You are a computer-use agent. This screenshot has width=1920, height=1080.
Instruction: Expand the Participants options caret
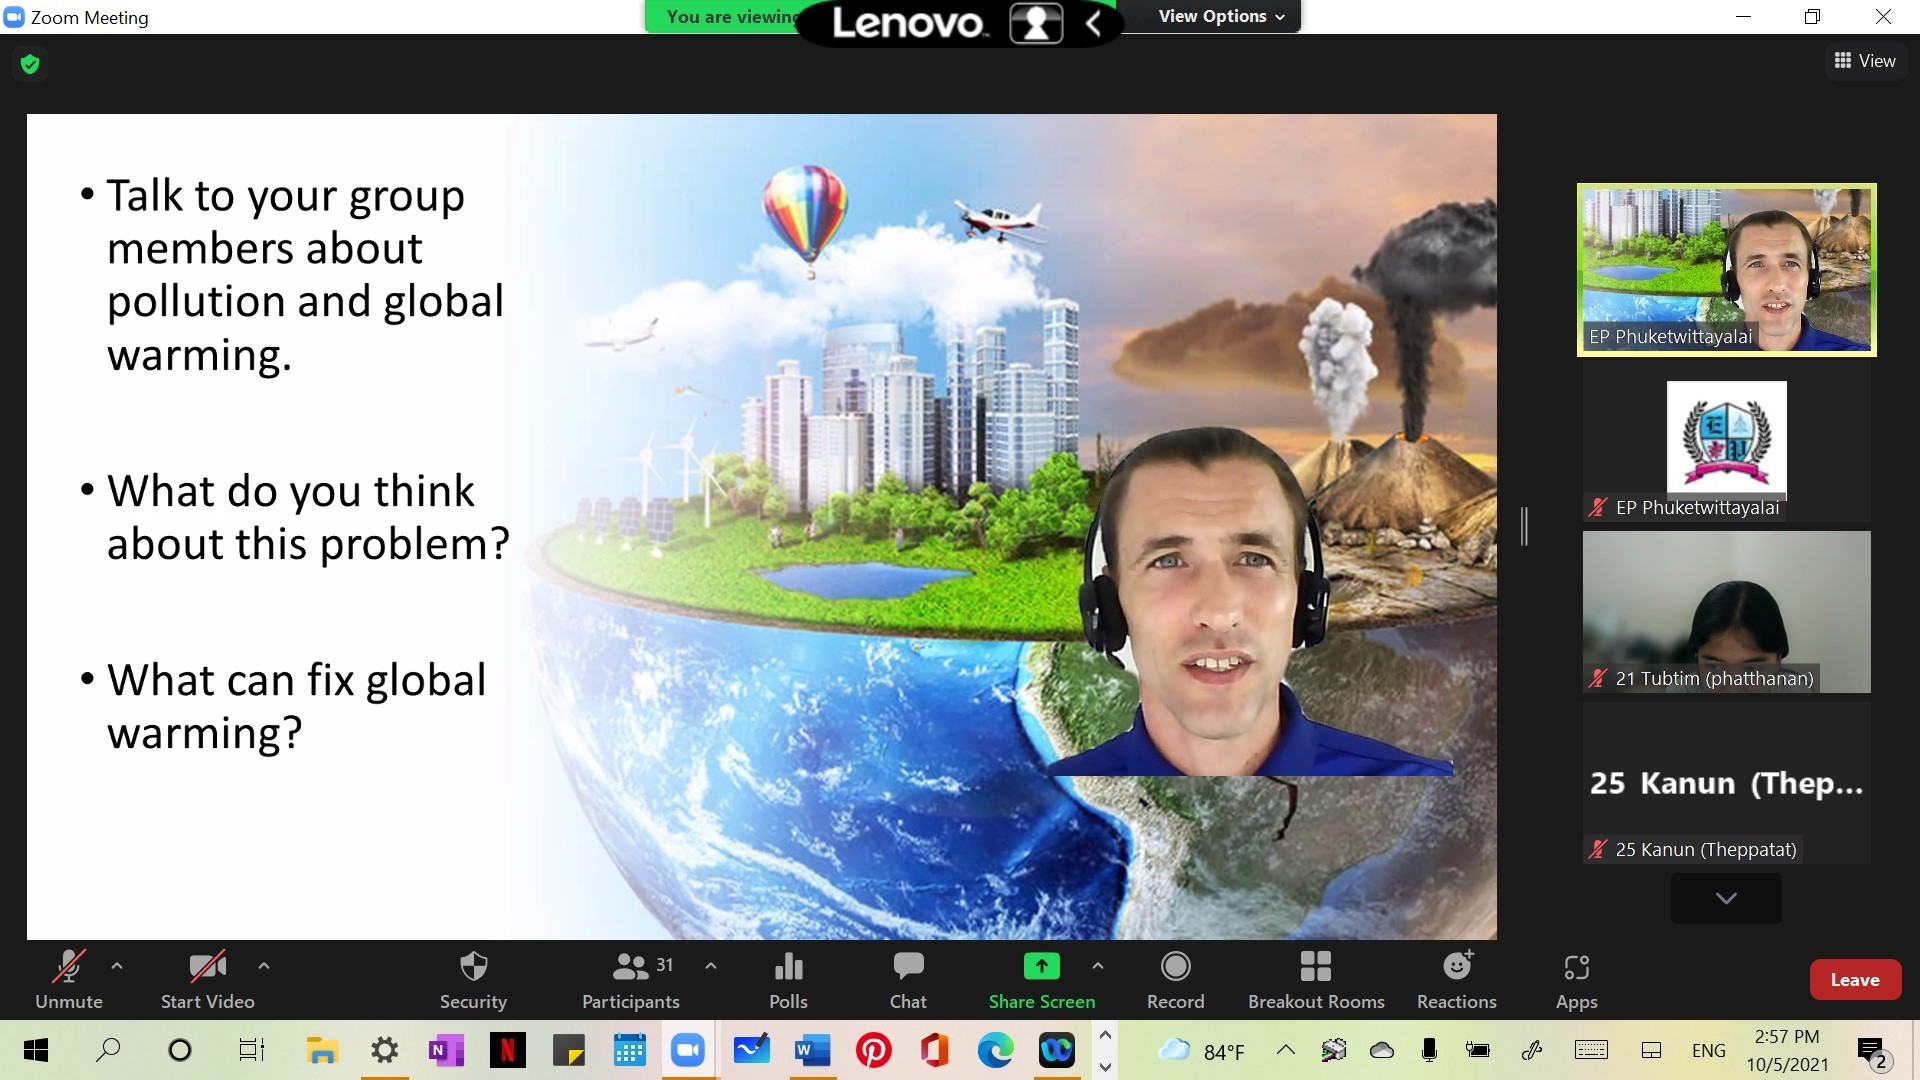pos(711,966)
